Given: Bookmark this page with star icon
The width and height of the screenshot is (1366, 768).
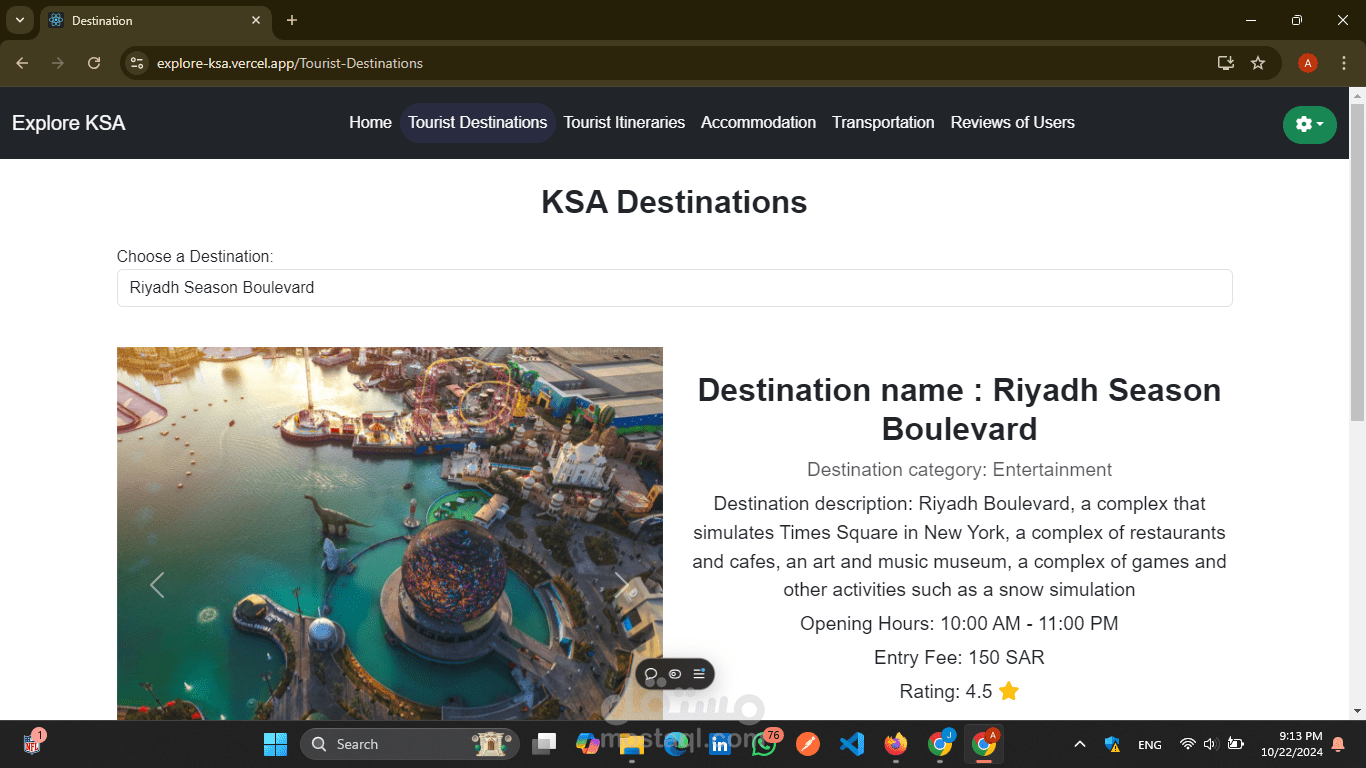Looking at the screenshot, I should click(x=1258, y=63).
